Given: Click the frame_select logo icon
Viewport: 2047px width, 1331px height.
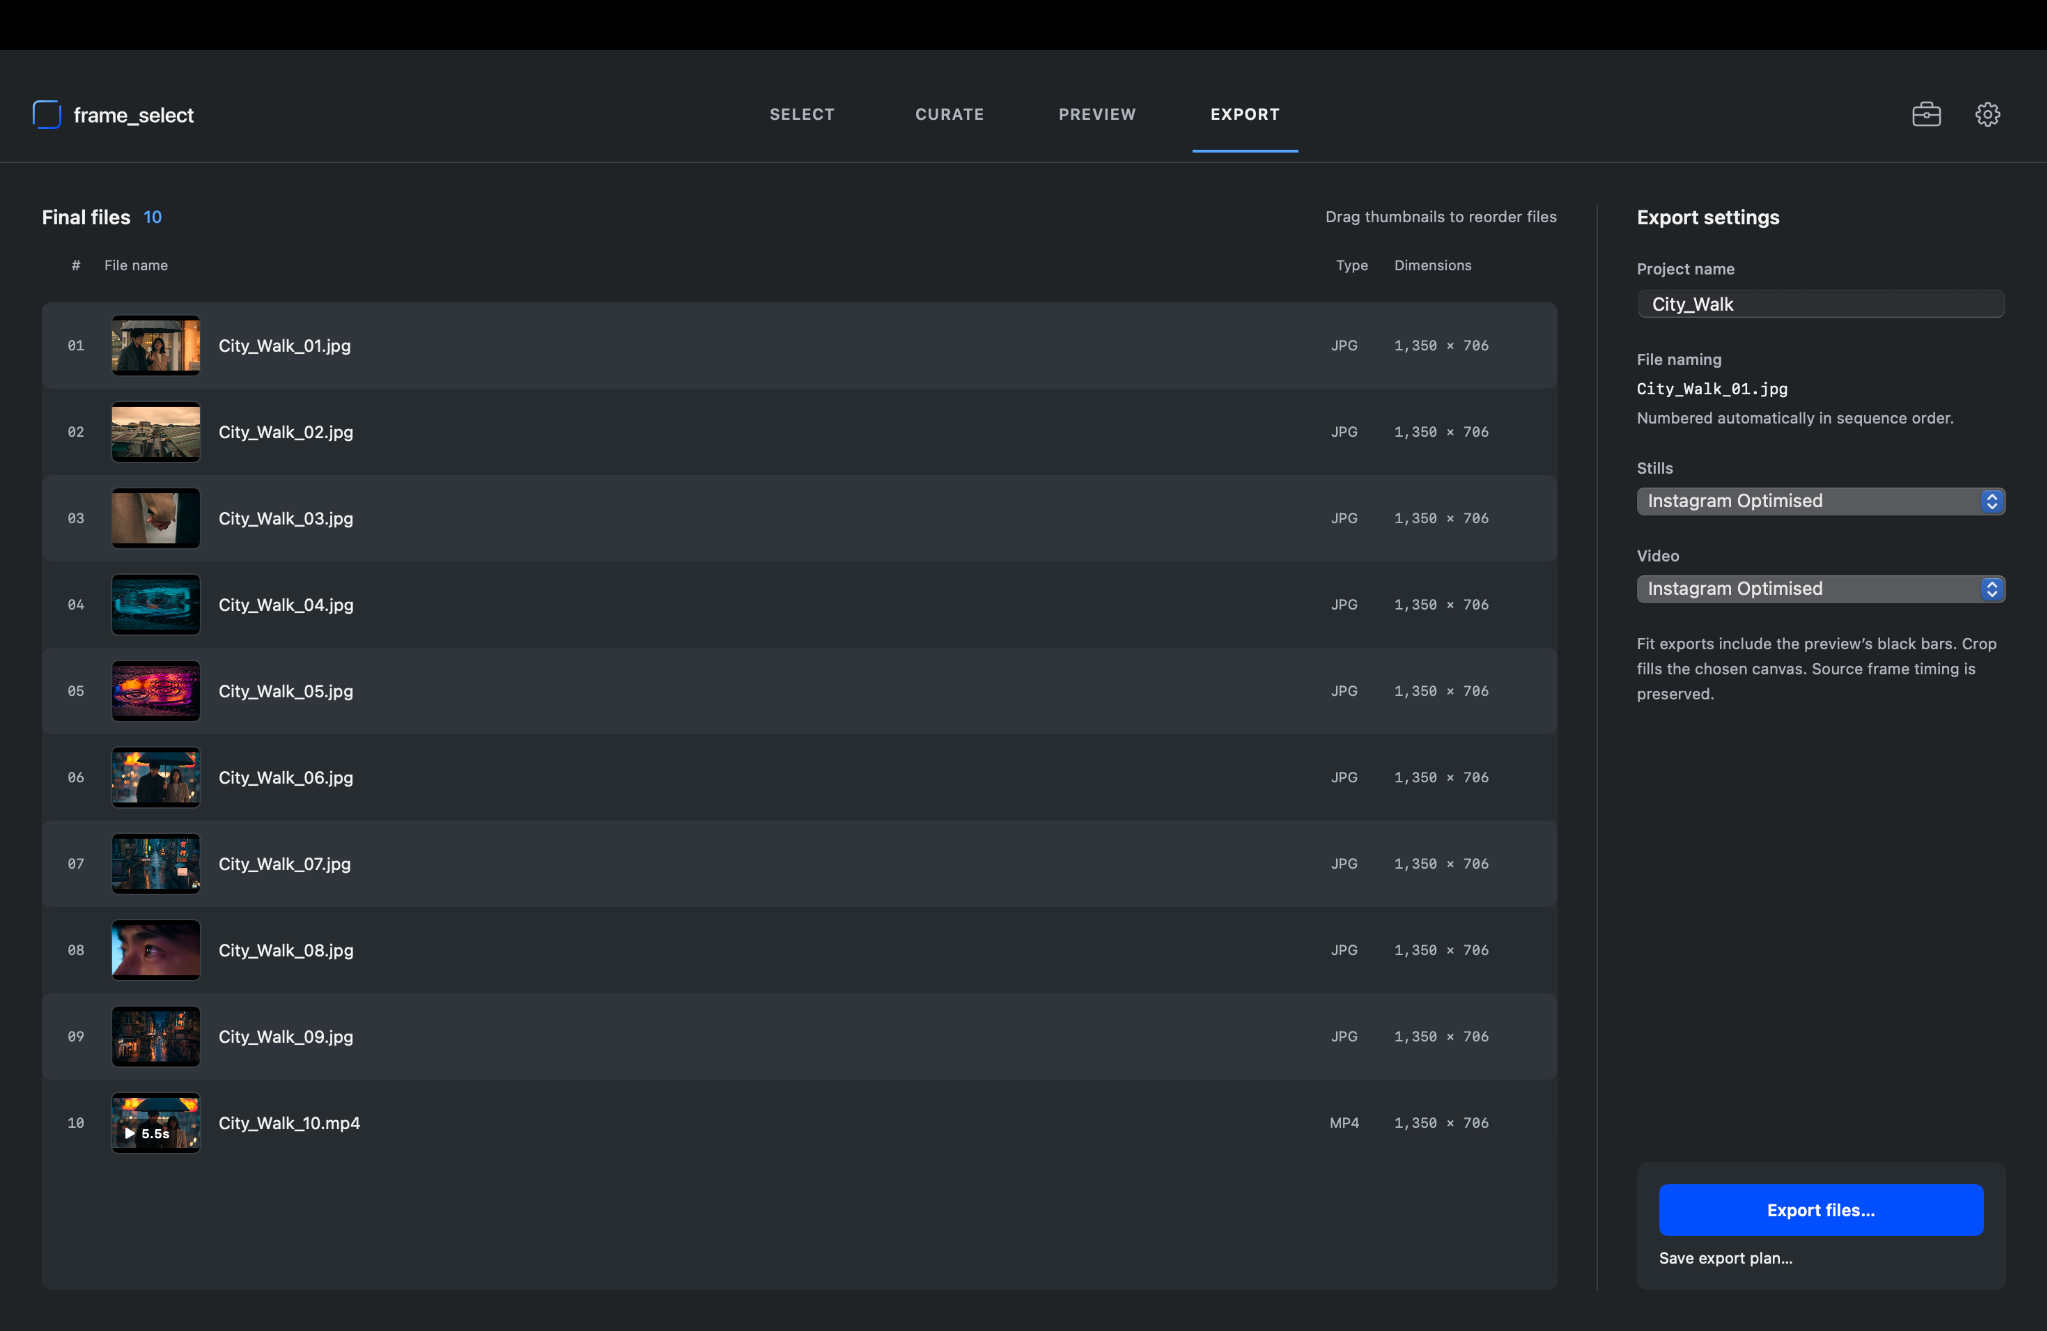Looking at the screenshot, I should click(x=47, y=114).
